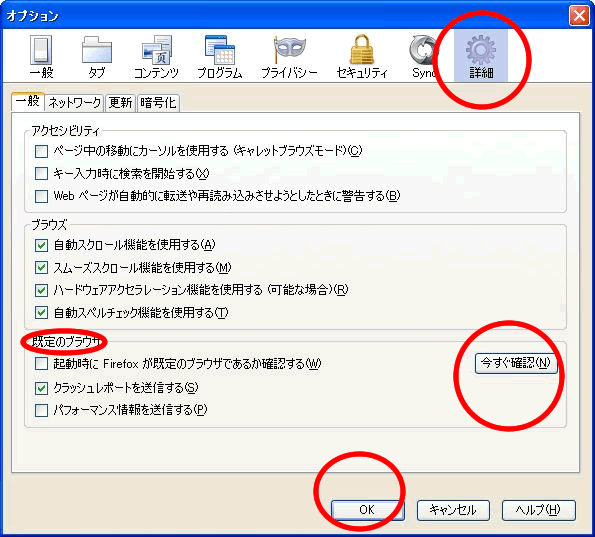Uncheck 自動スクロール機能を使用する
Screen dimensions: 595x537
41,245
